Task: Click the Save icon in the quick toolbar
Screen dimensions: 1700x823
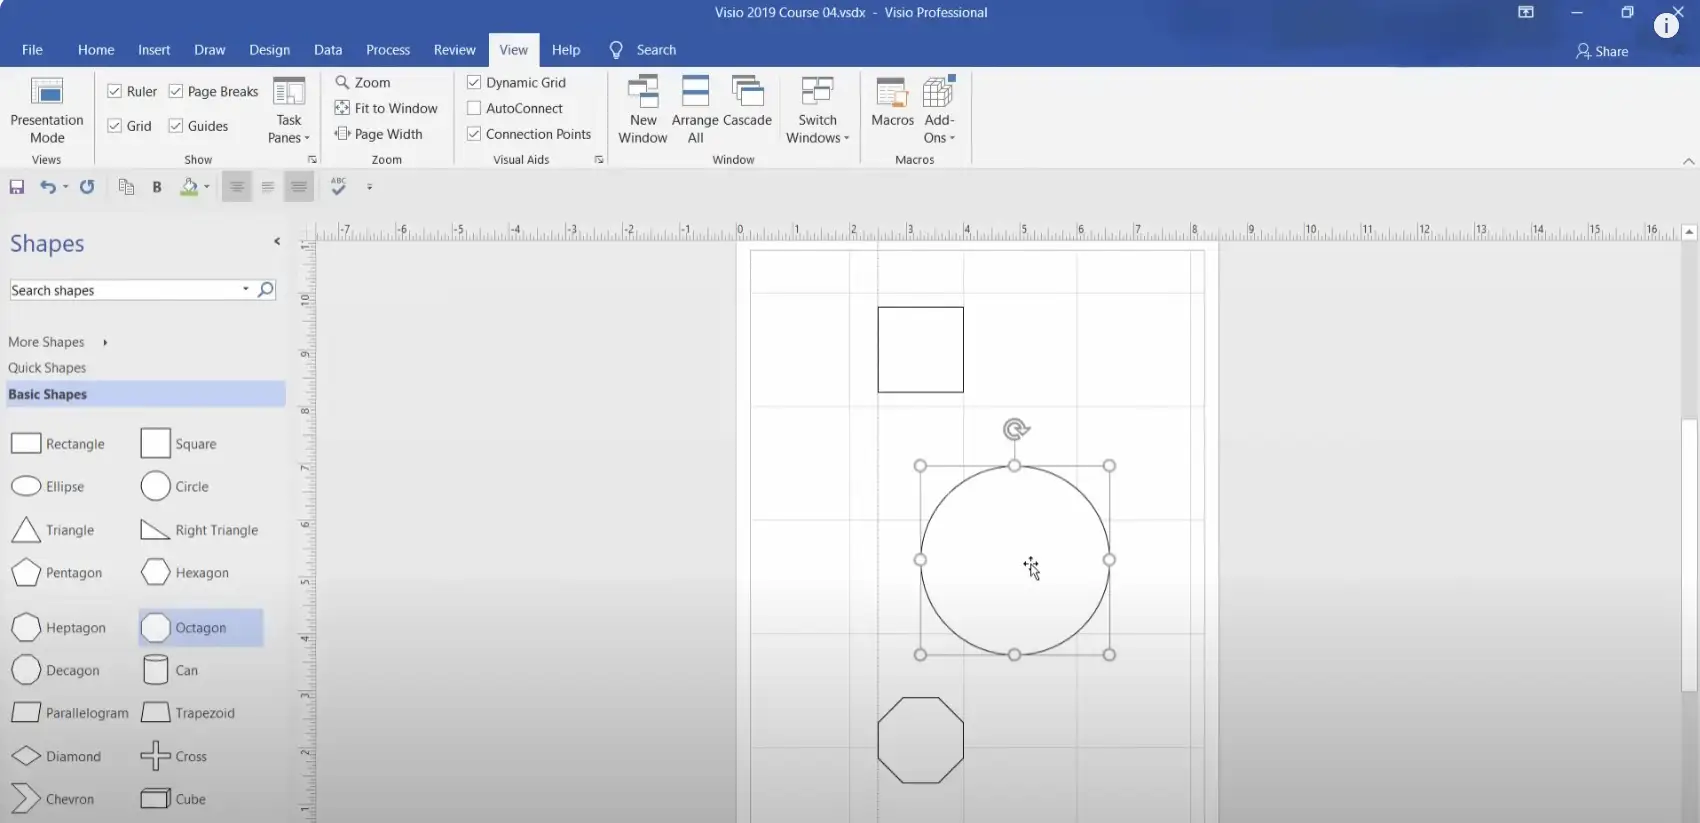Action: pyautogui.click(x=17, y=187)
